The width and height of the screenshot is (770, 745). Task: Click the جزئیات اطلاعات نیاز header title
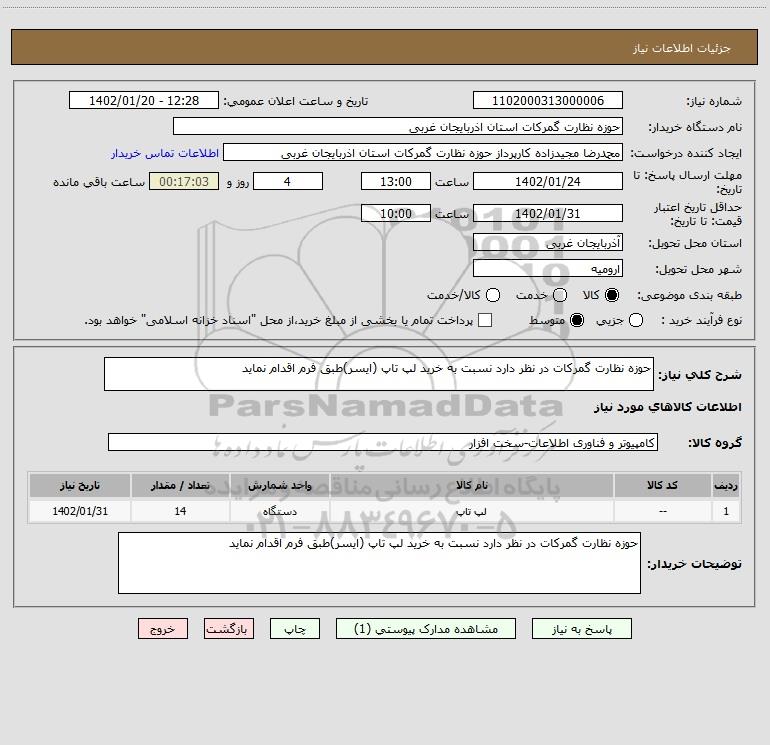coord(682,48)
